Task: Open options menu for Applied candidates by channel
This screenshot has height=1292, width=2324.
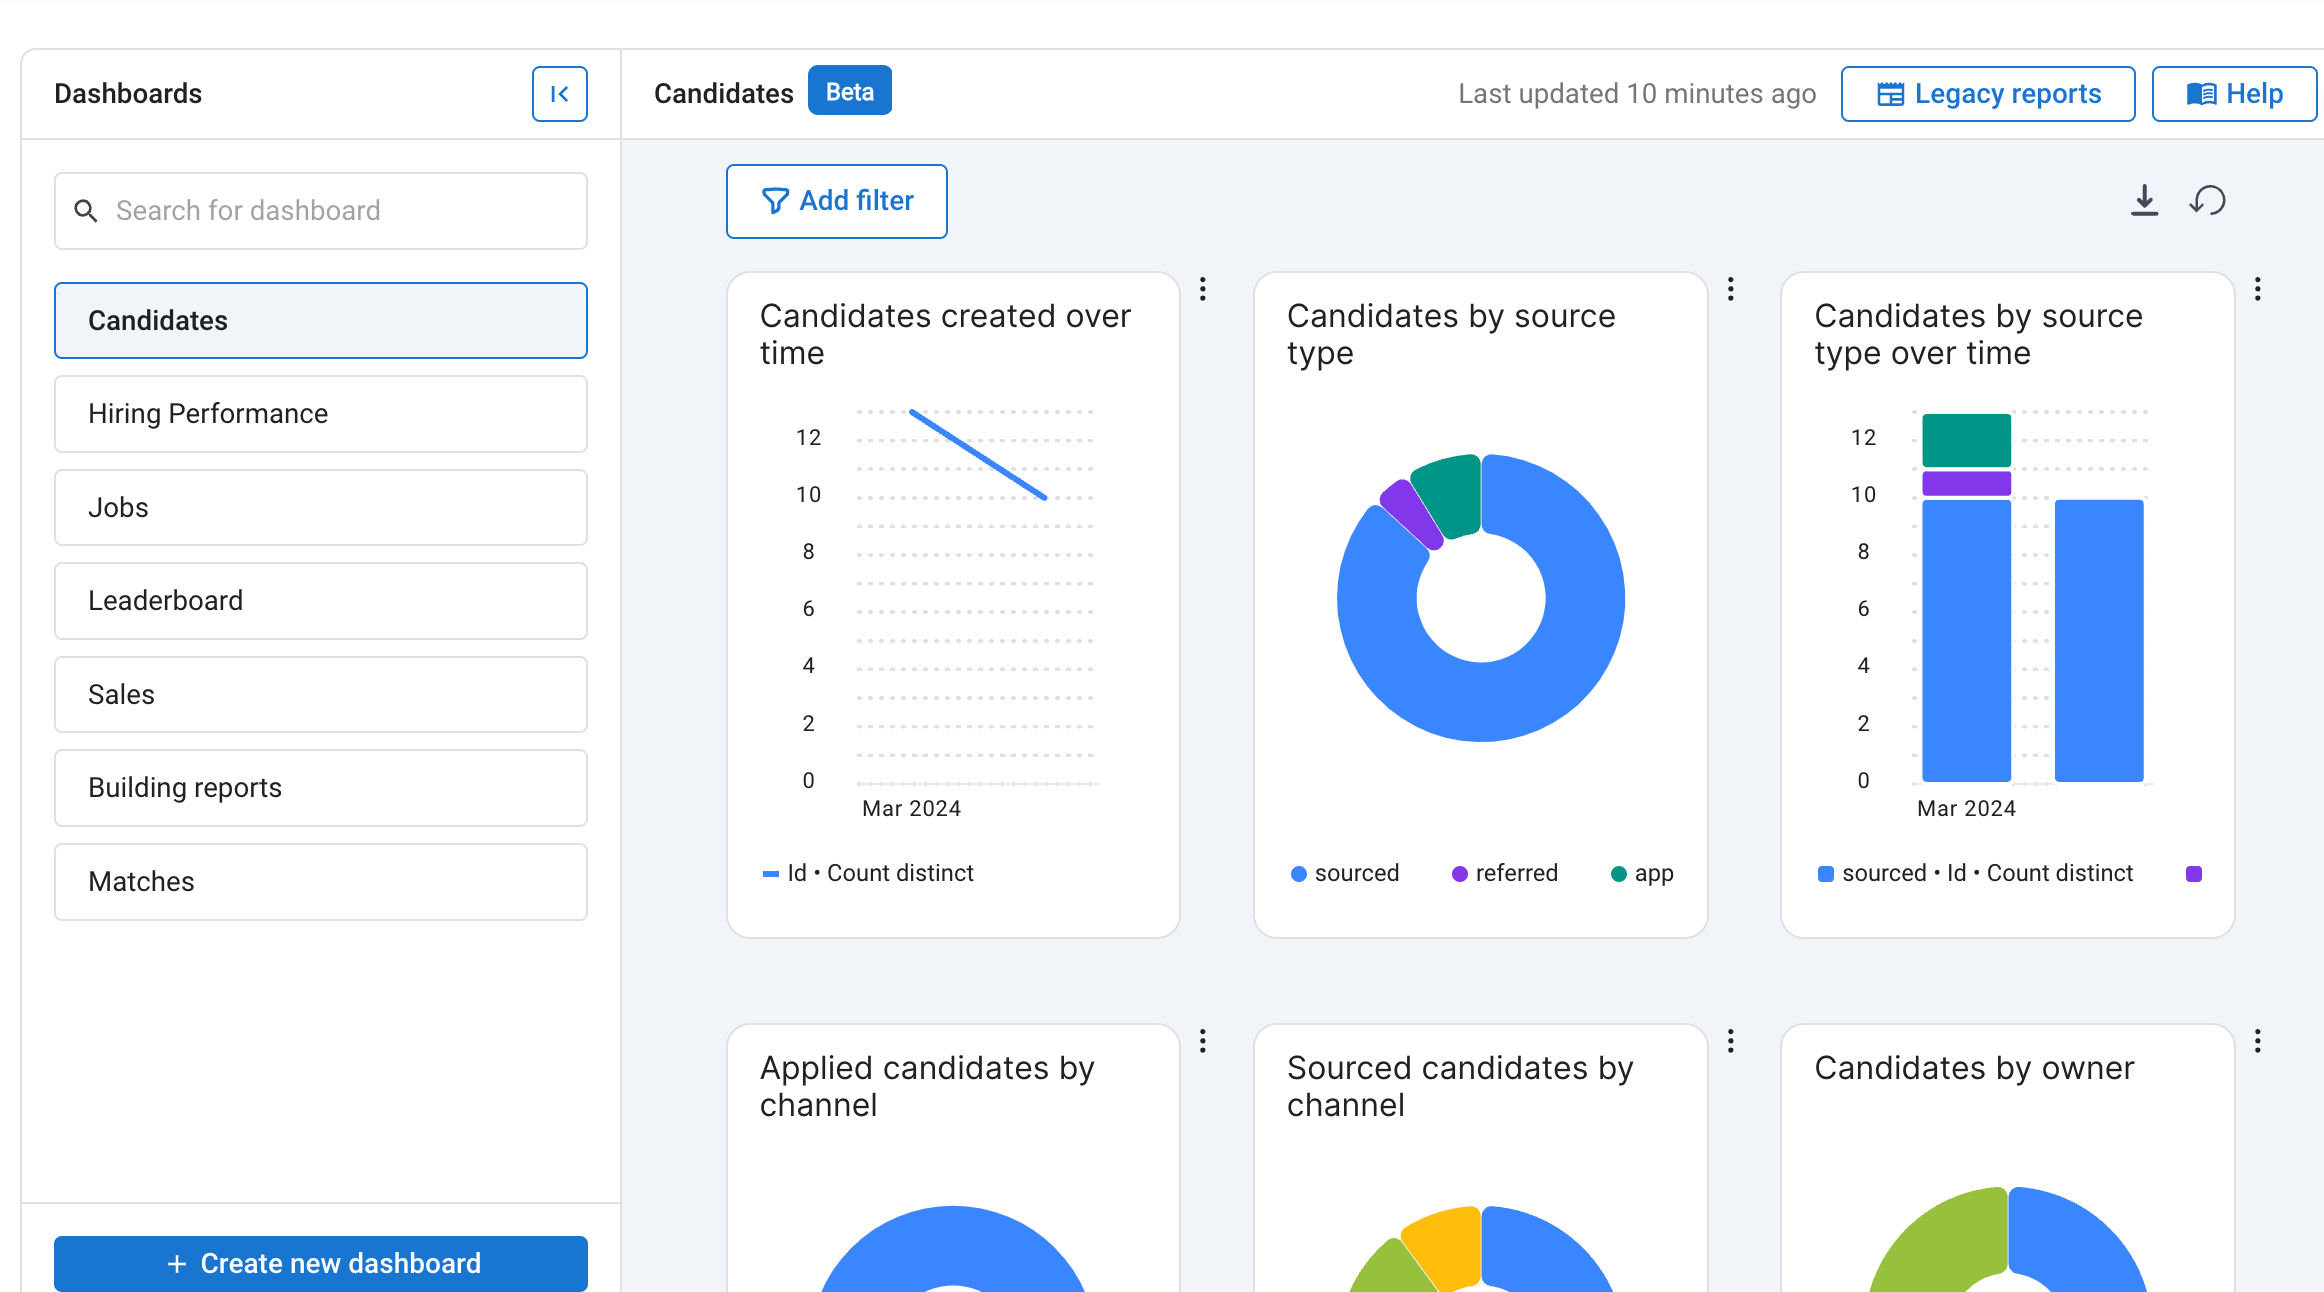Action: [1203, 1041]
